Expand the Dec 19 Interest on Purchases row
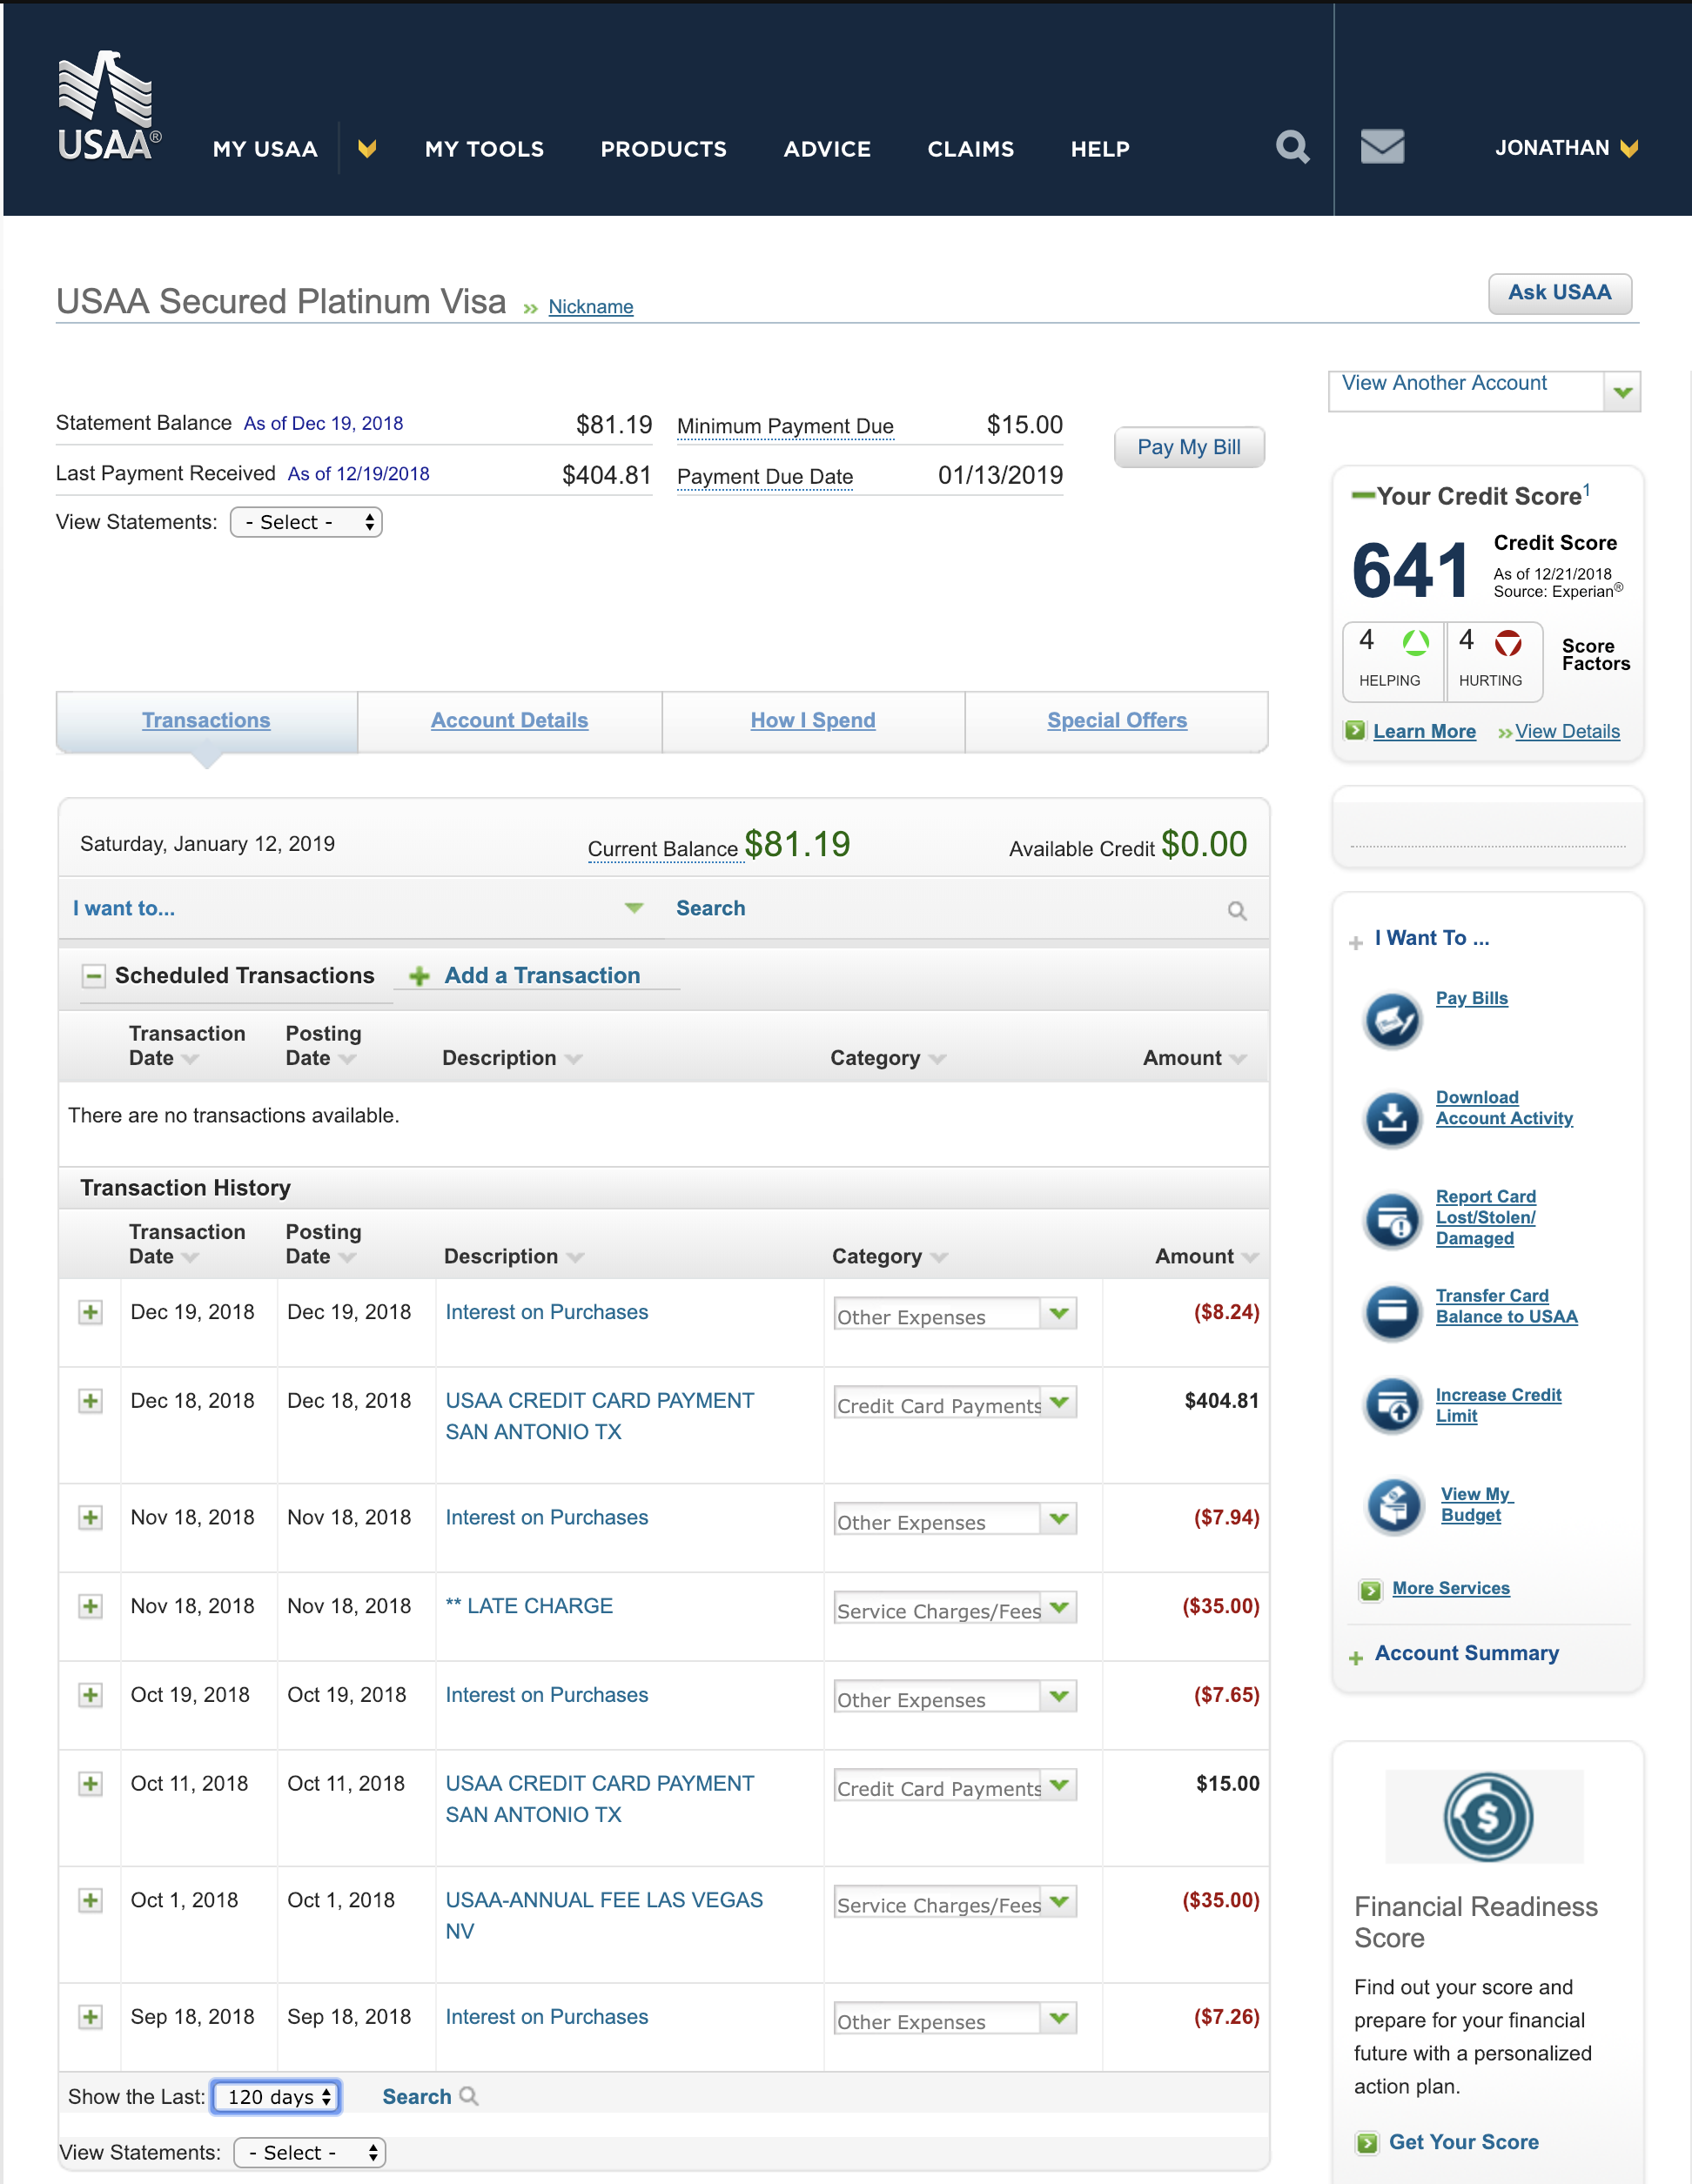The height and width of the screenshot is (2184, 1692). pyautogui.click(x=90, y=1313)
